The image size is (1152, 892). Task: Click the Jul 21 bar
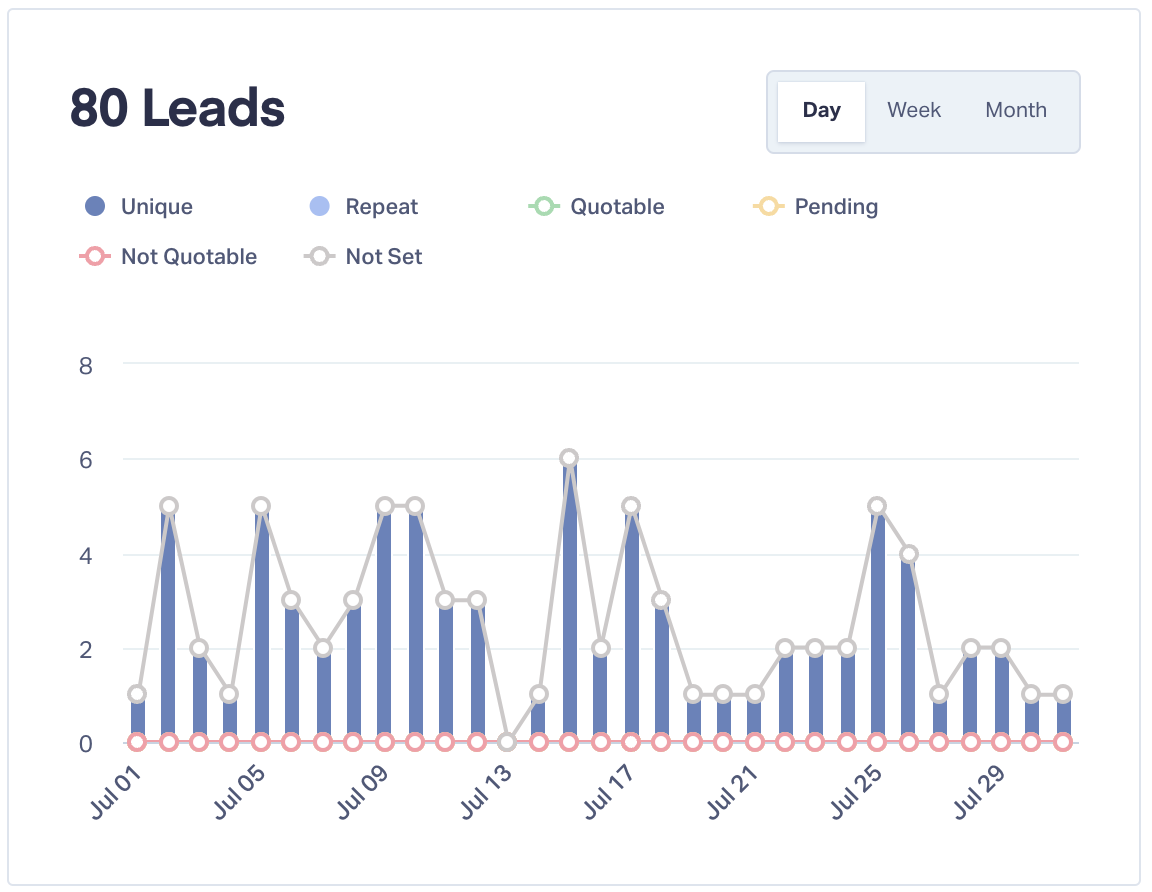coord(755,719)
